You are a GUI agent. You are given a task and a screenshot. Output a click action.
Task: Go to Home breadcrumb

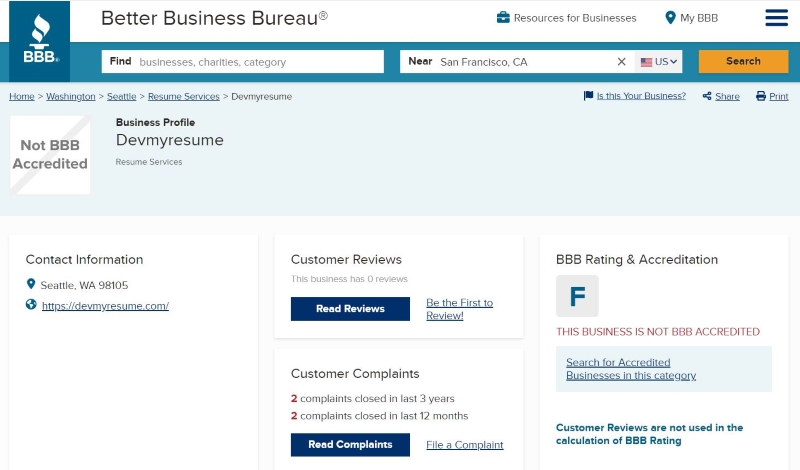(22, 96)
